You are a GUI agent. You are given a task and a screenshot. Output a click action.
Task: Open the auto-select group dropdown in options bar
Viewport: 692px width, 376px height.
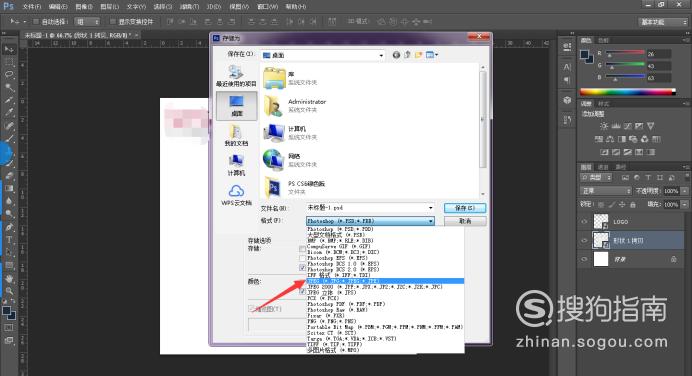(87, 21)
